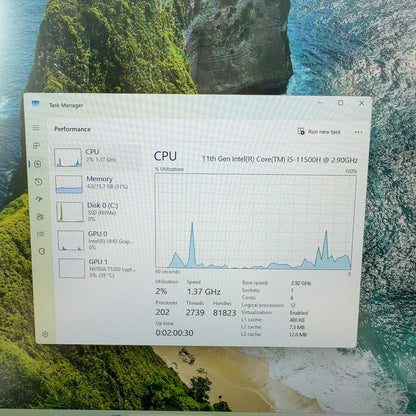The height and width of the screenshot is (416, 416).
Task: Click the 1.37 GHz speed value
Action: pos(203,292)
